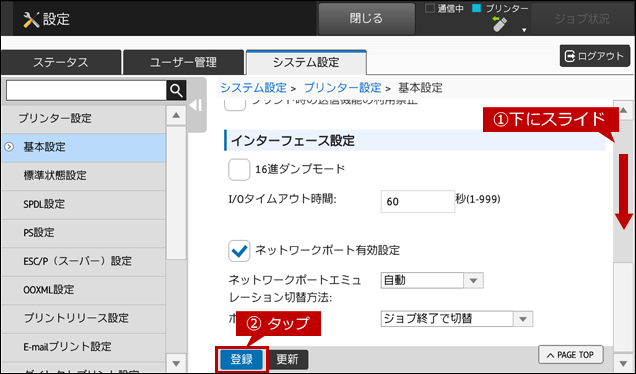Open PS設定 in the sidebar
The image size is (636, 374).
[x=83, y=233]
